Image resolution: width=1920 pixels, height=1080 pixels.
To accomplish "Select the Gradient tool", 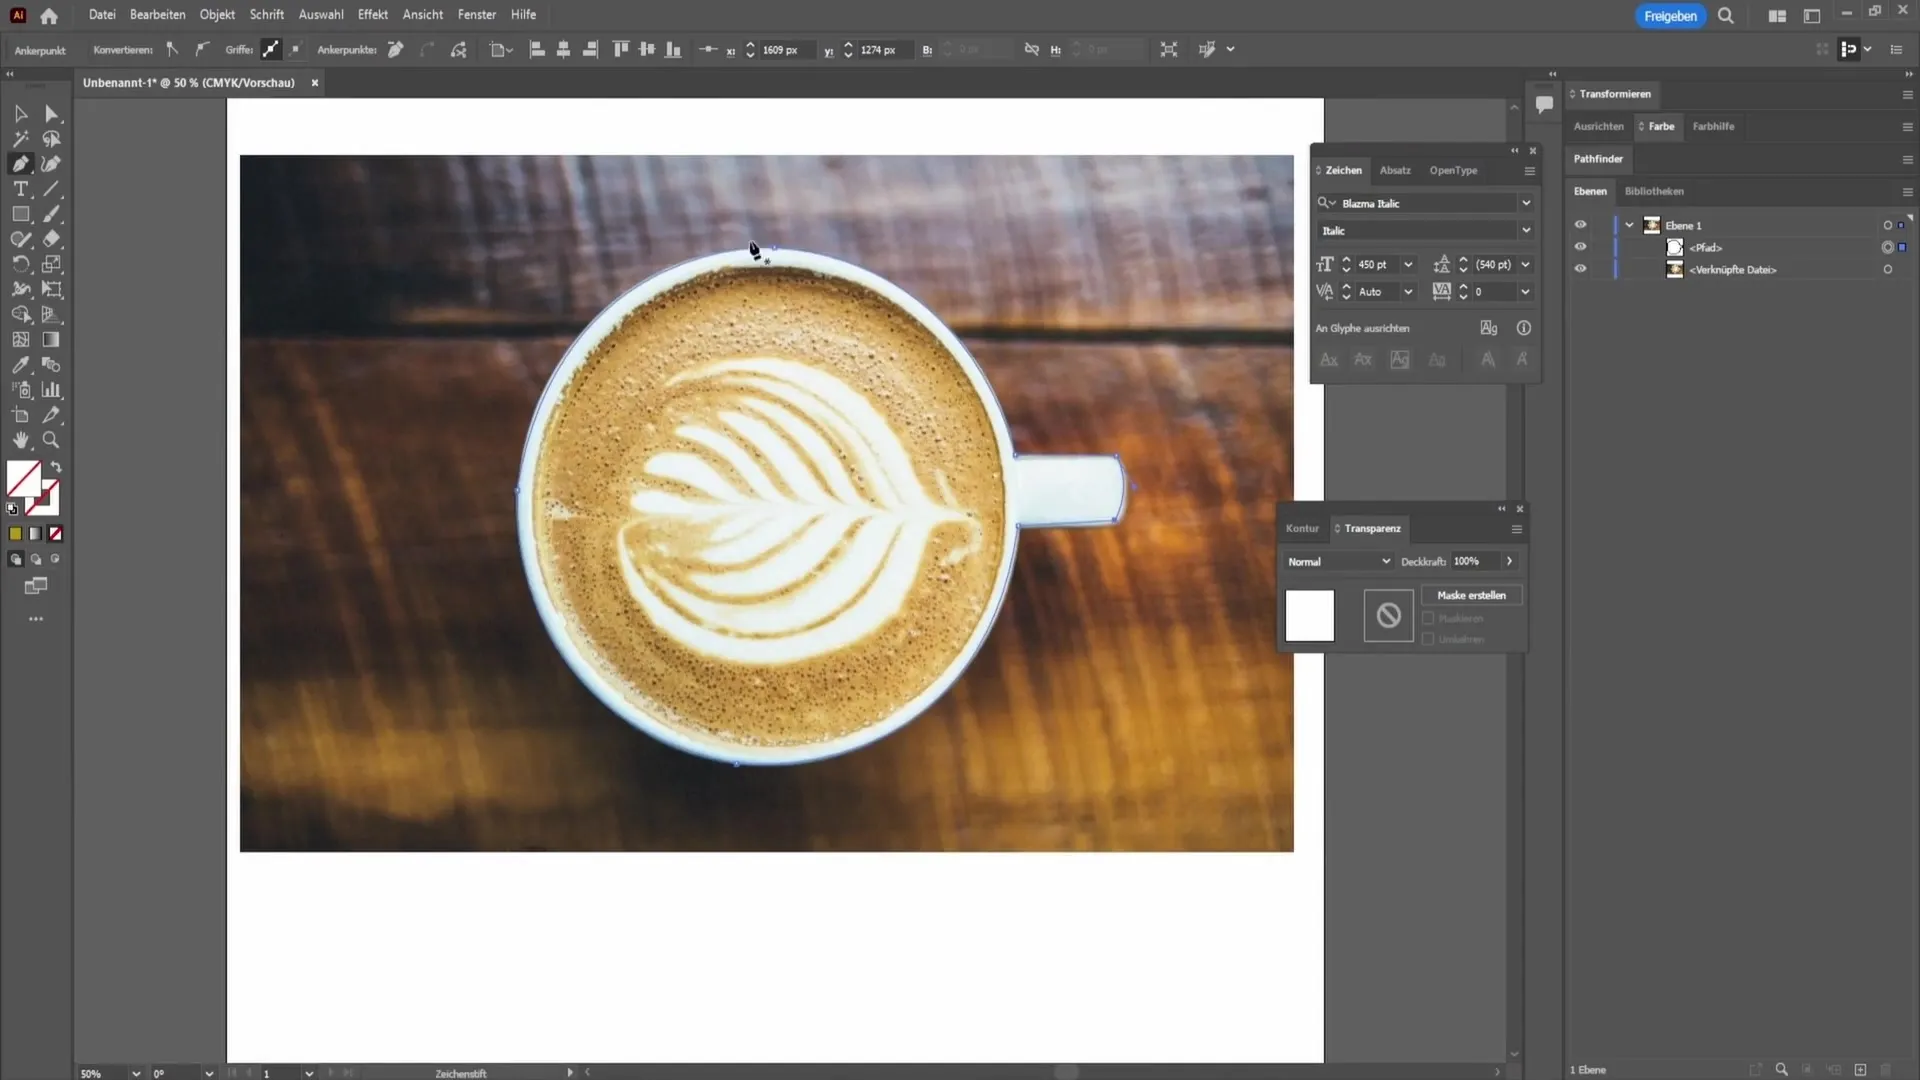I will pos(52,340).
